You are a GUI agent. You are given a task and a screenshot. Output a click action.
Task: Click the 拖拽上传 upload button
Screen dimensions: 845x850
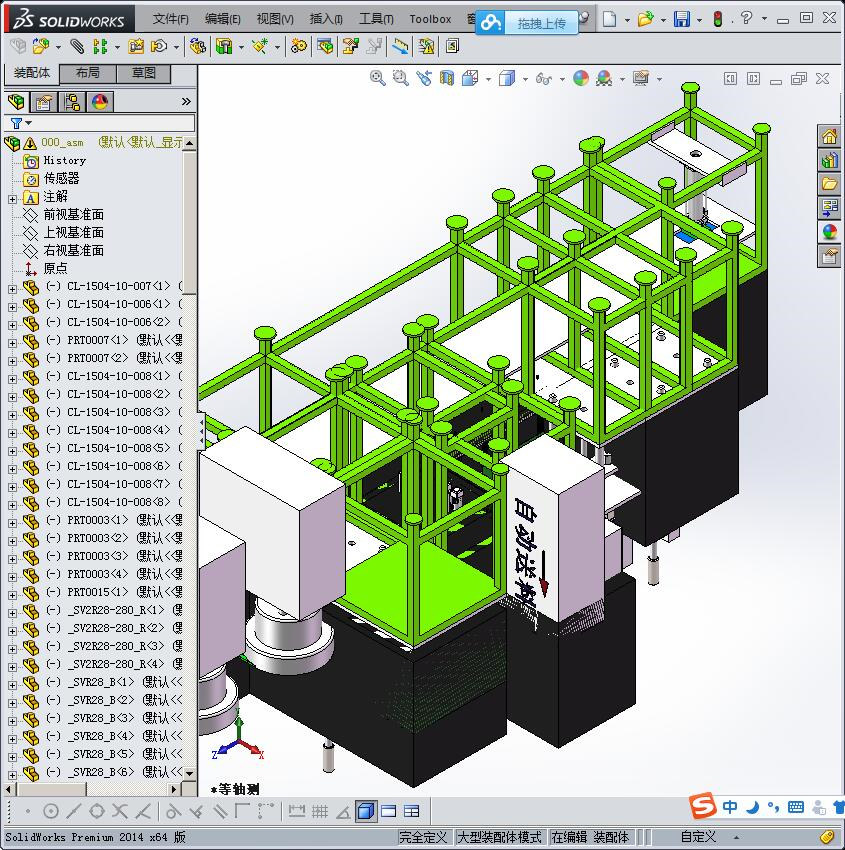pos(526,23)
